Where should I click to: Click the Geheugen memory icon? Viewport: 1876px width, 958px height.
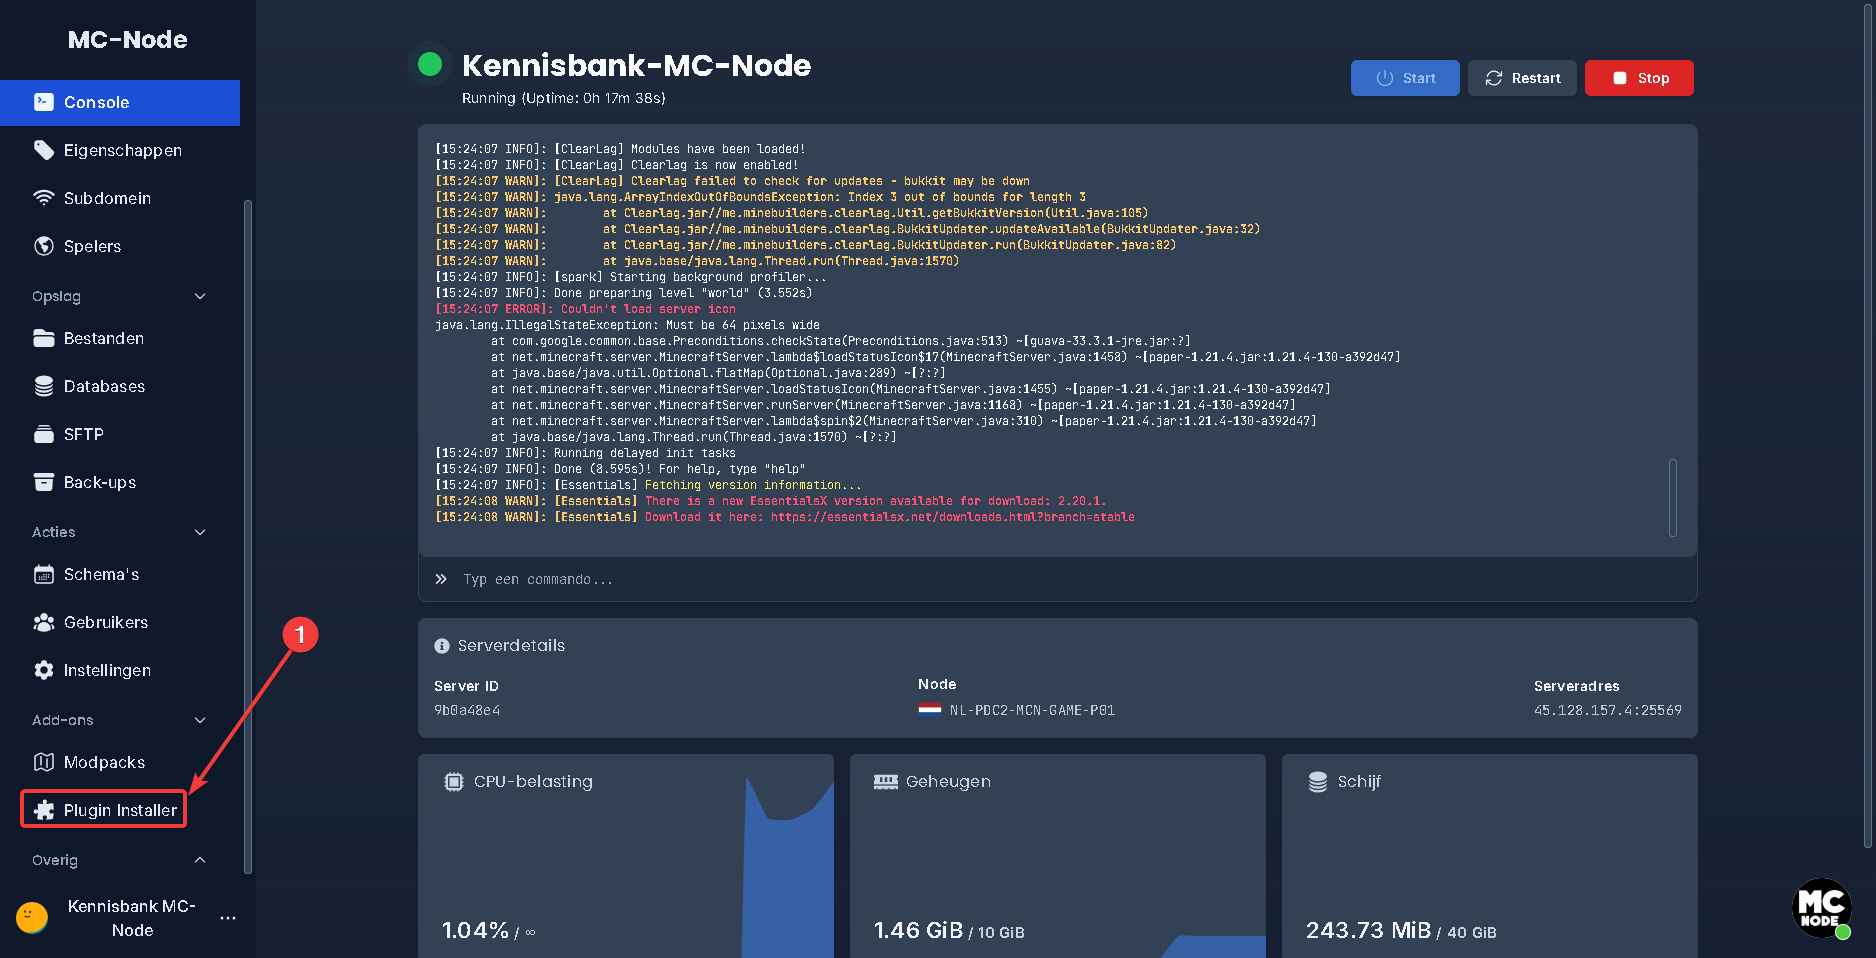(x=886, y=782)
